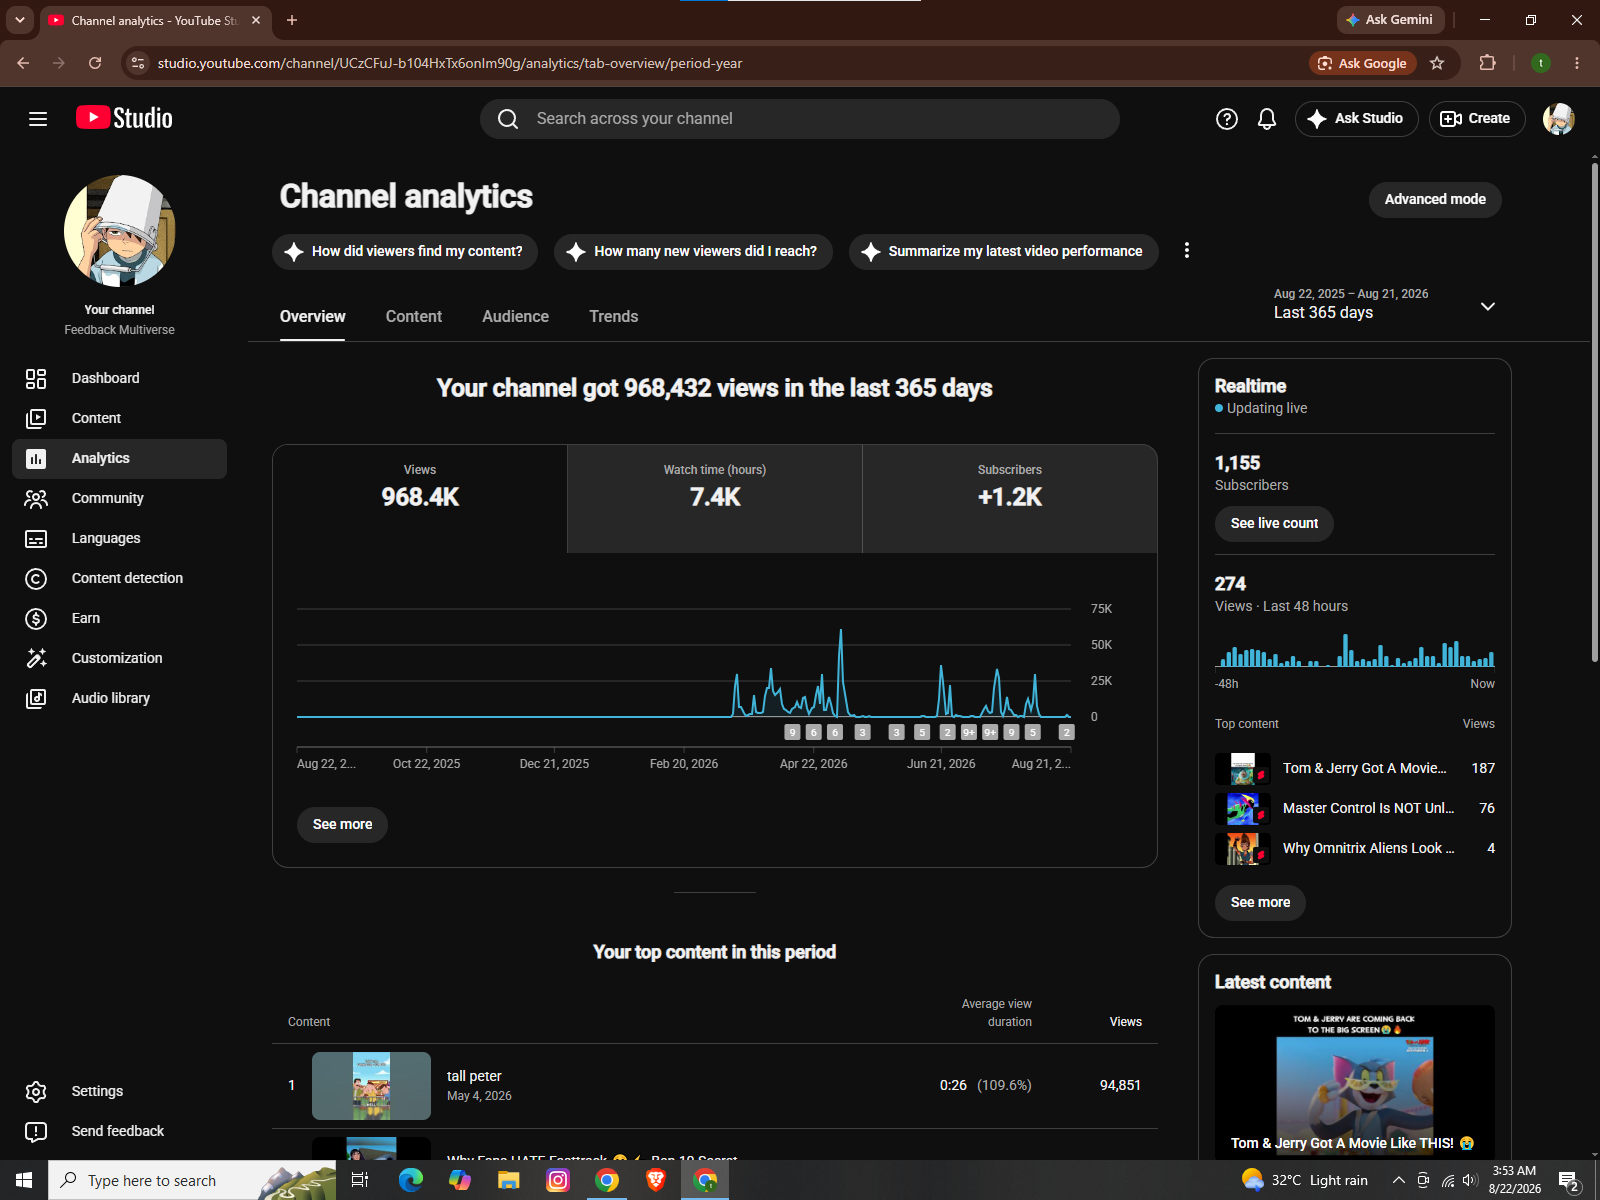
Task: Switch to the Audience tab
Action: [x=515, y=317]
